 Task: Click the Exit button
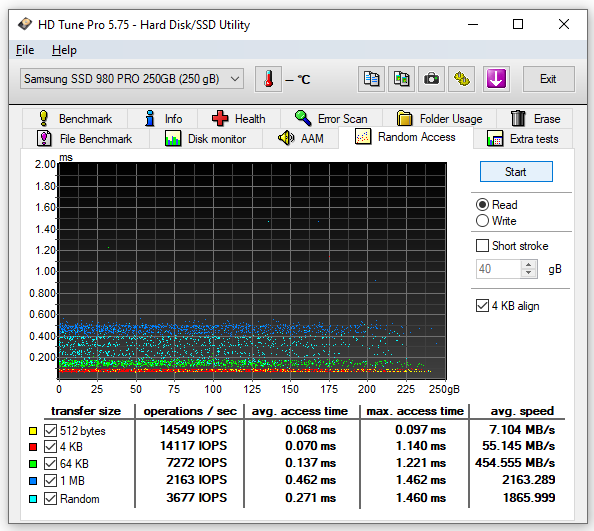pyautogui.click(x=548, y=79)
